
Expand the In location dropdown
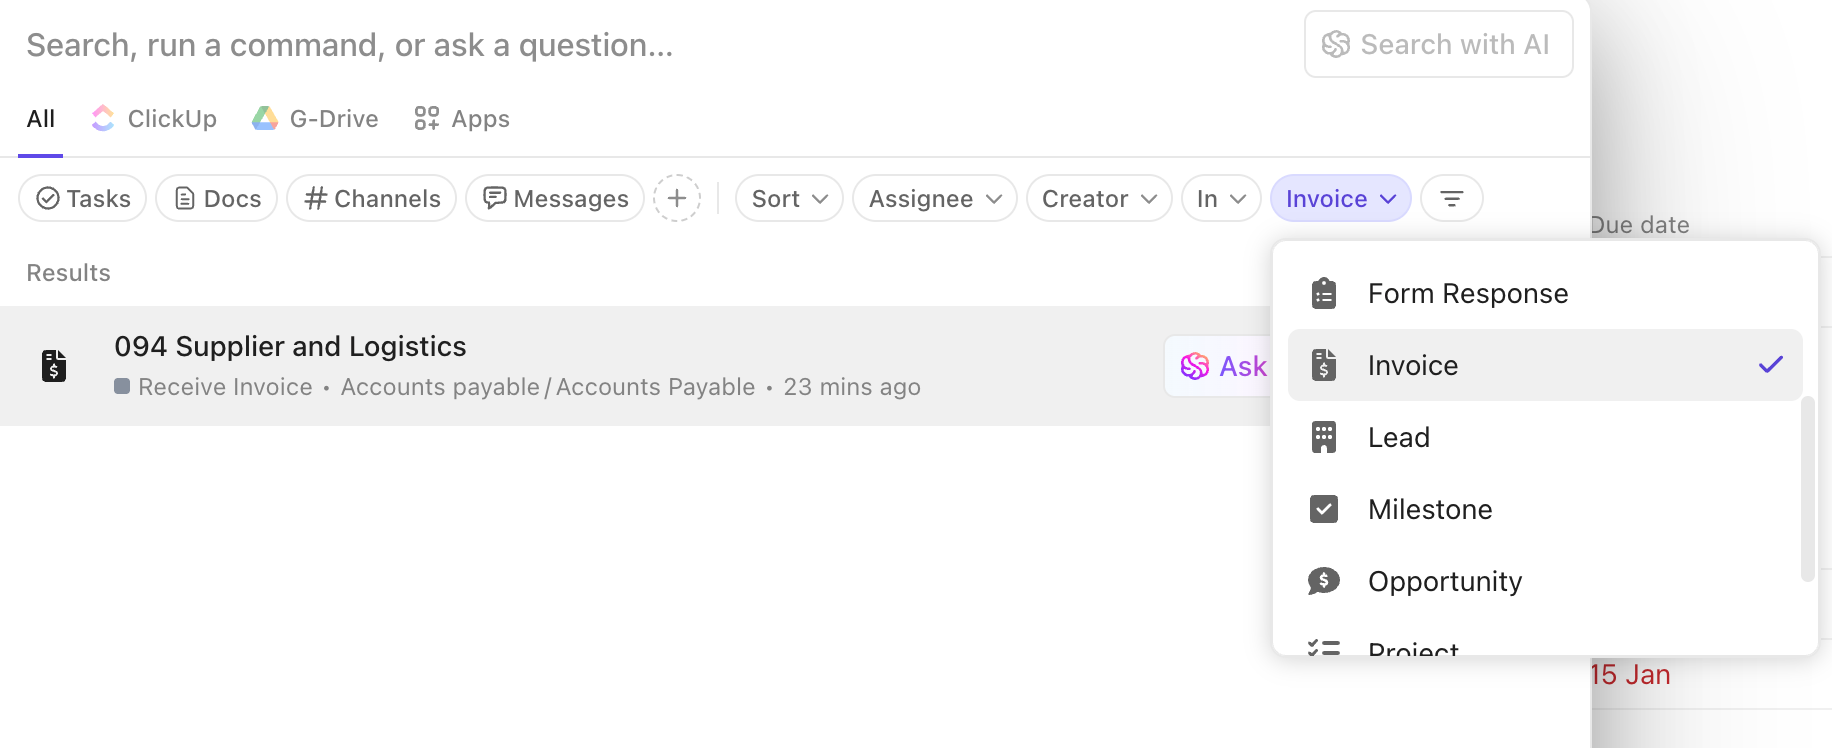(1220, 199)
